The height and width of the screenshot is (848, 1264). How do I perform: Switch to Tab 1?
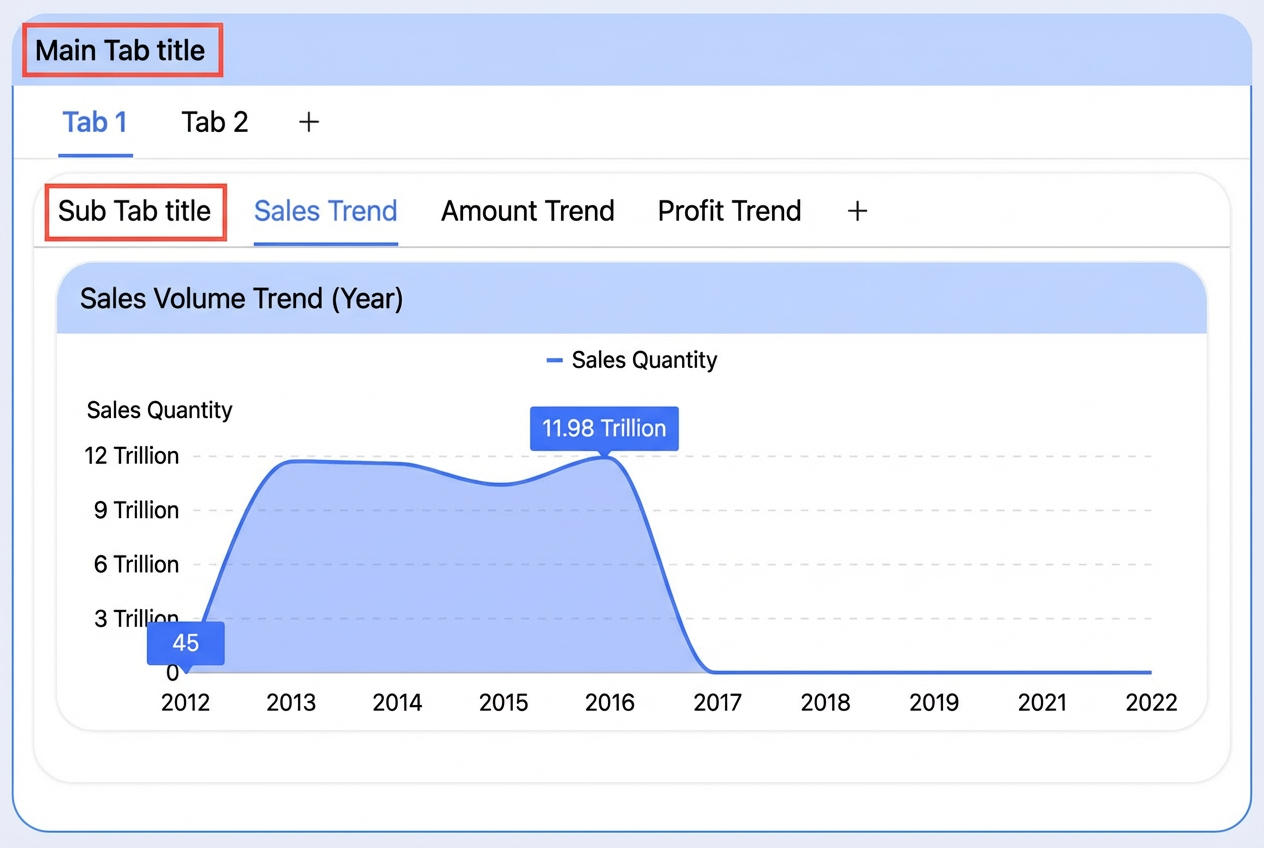coord(95,122)
